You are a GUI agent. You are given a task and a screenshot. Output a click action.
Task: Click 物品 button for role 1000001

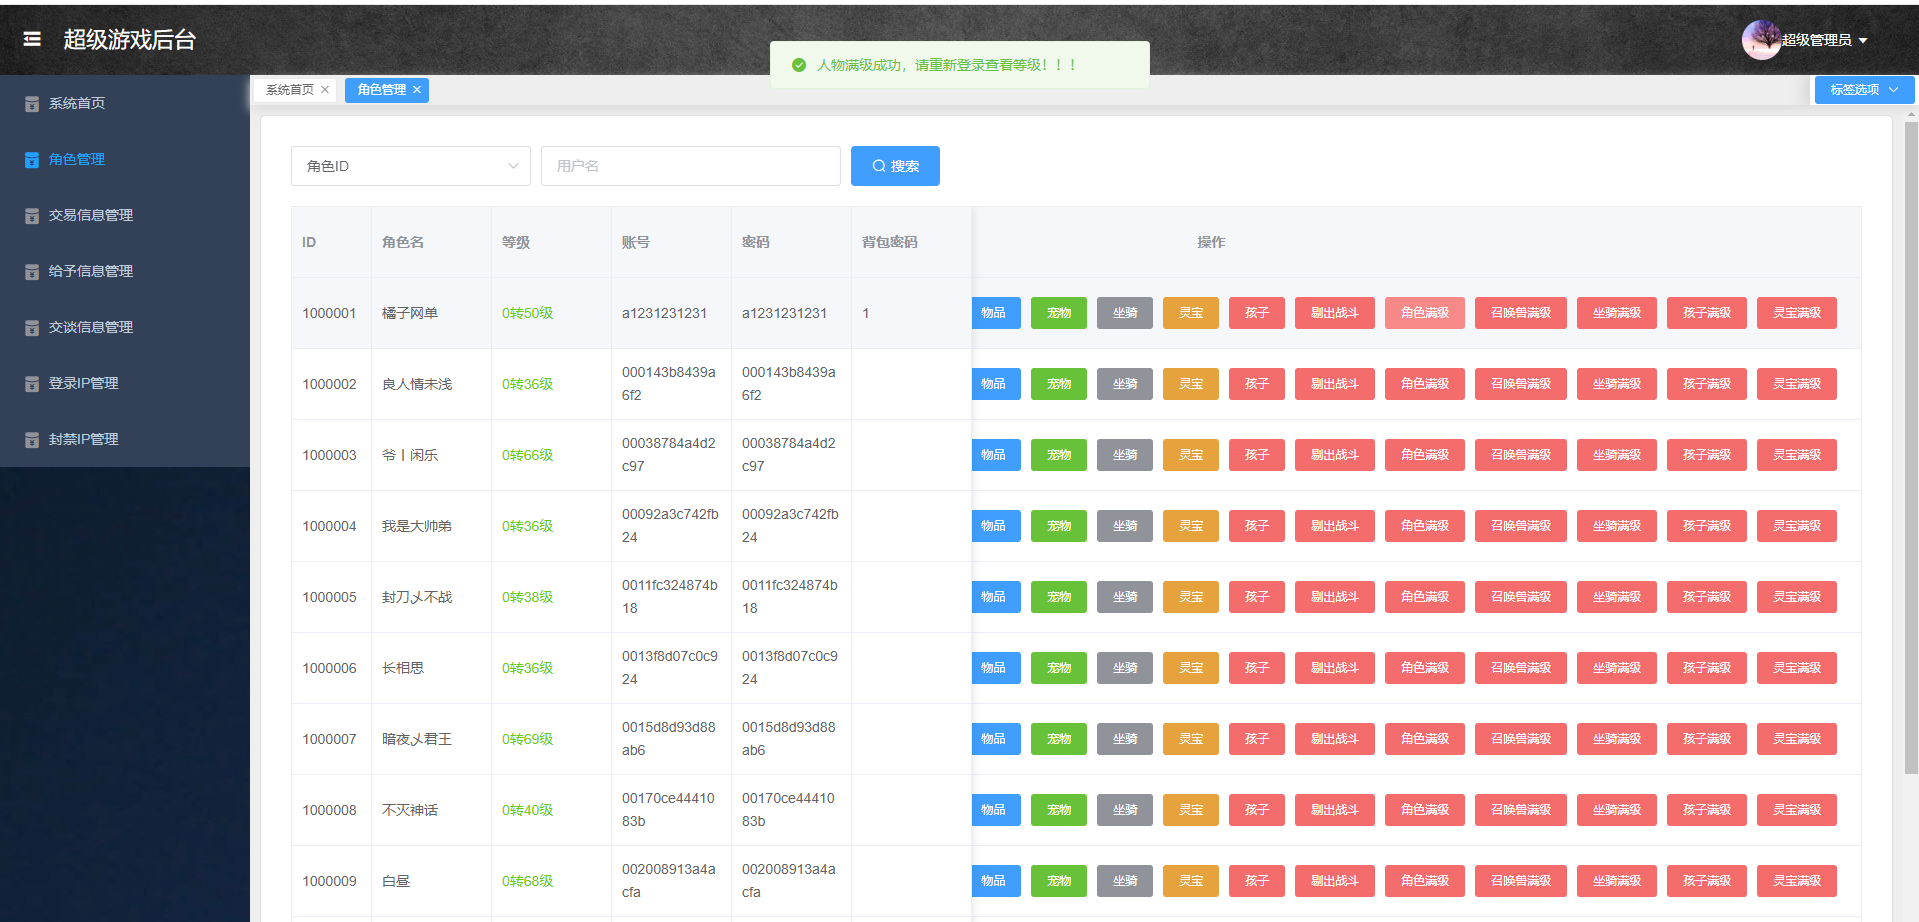click(x=994, y=313)
